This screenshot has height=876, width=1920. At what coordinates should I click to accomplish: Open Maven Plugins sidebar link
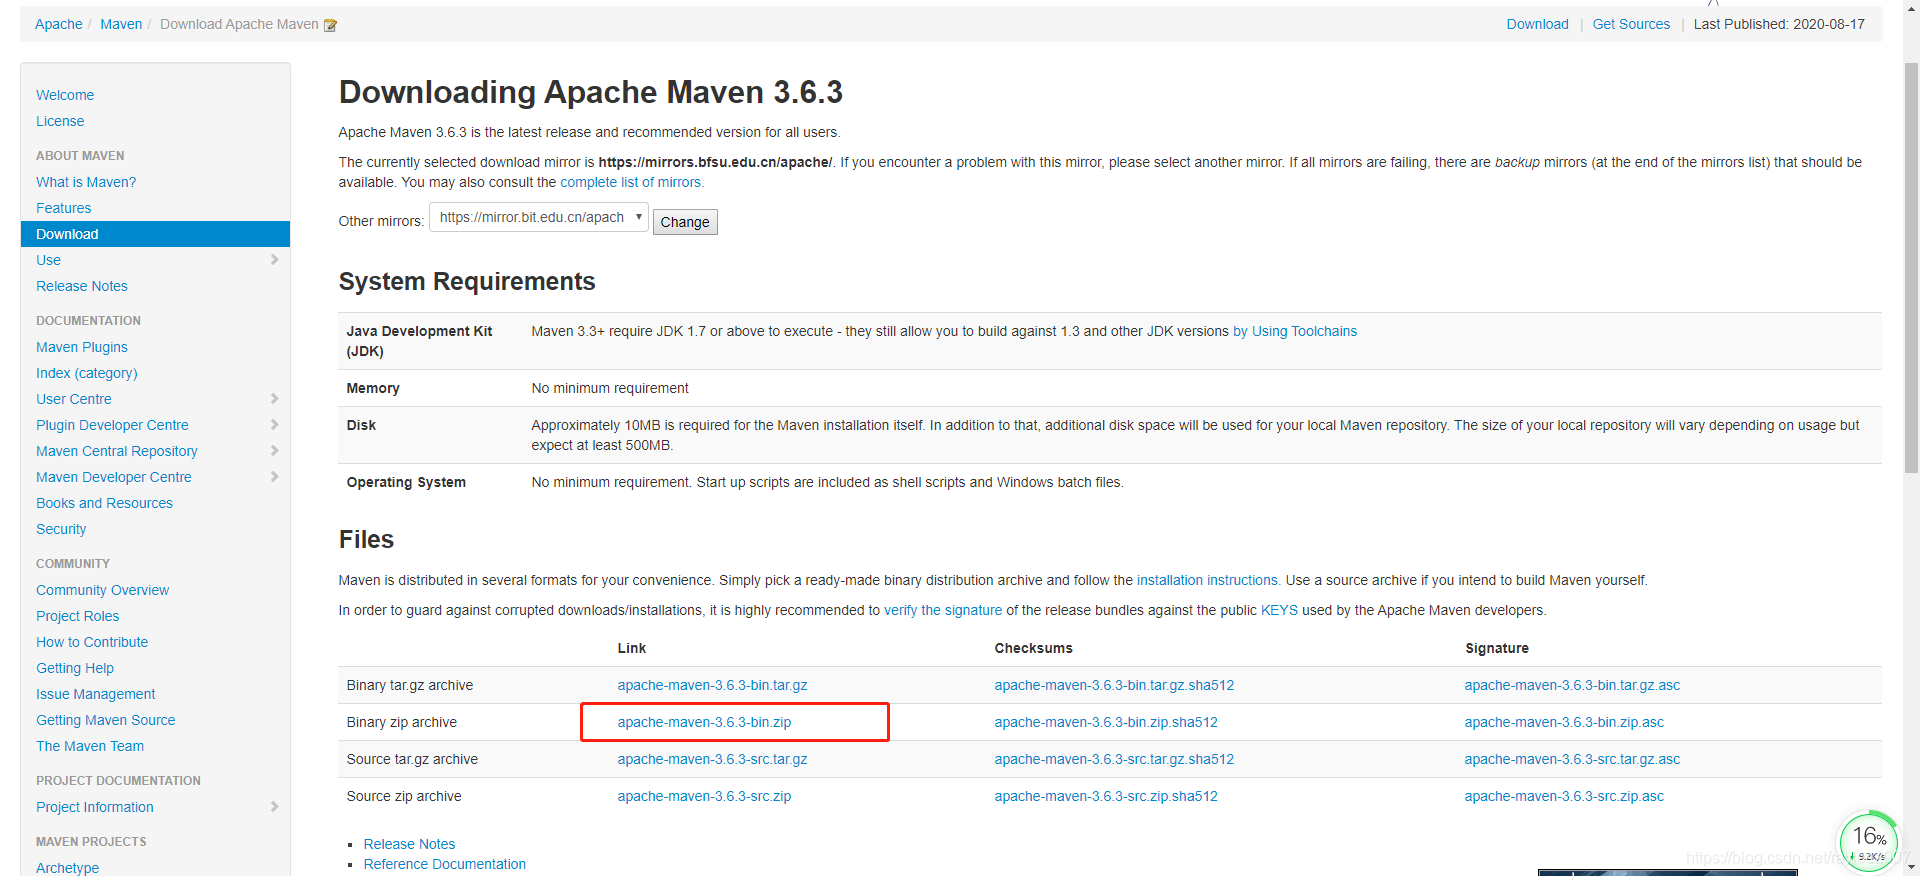82,347
